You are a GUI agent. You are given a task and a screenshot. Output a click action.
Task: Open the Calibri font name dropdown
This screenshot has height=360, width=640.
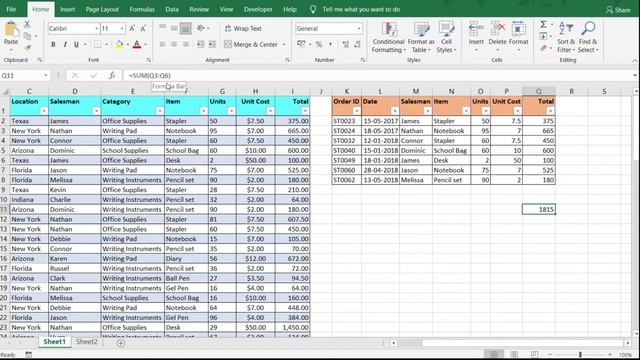(96, 29)
